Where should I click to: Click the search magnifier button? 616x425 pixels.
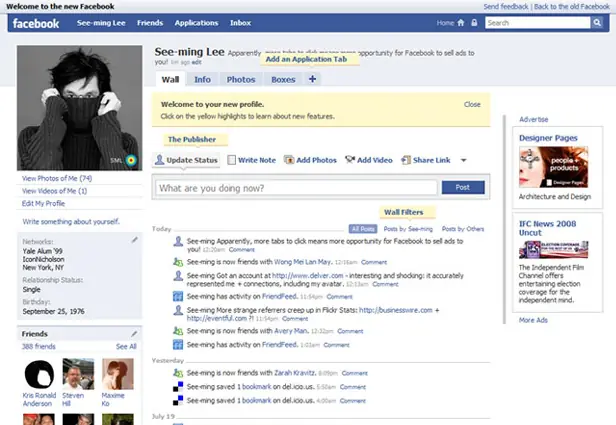[x=597, y=23]
